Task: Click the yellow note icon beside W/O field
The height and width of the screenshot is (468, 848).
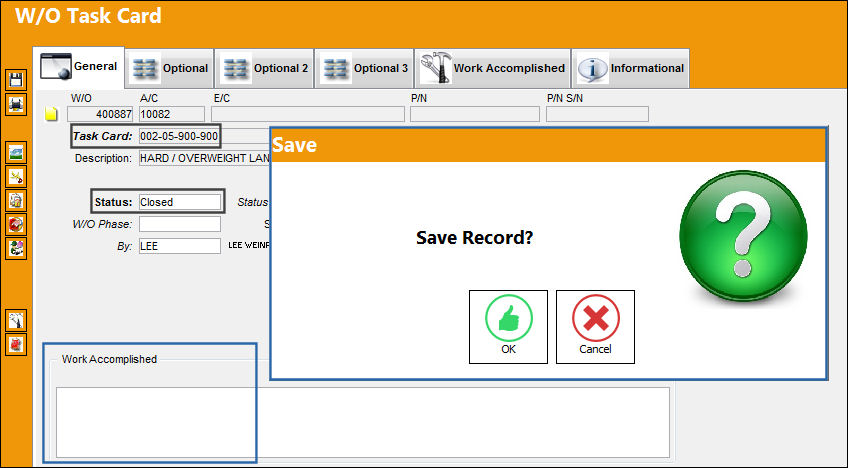Action: 51,114
